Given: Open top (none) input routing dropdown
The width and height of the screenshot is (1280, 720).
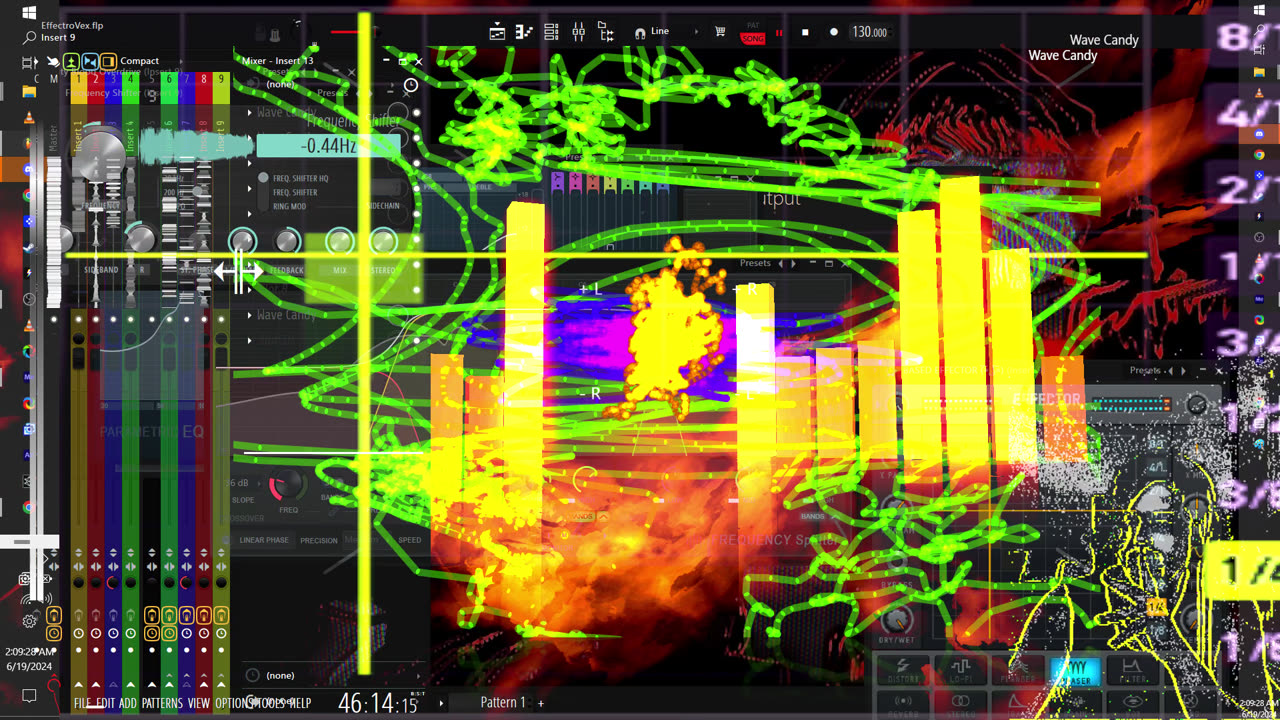Looking at the screenshot, I should (281, 84).
